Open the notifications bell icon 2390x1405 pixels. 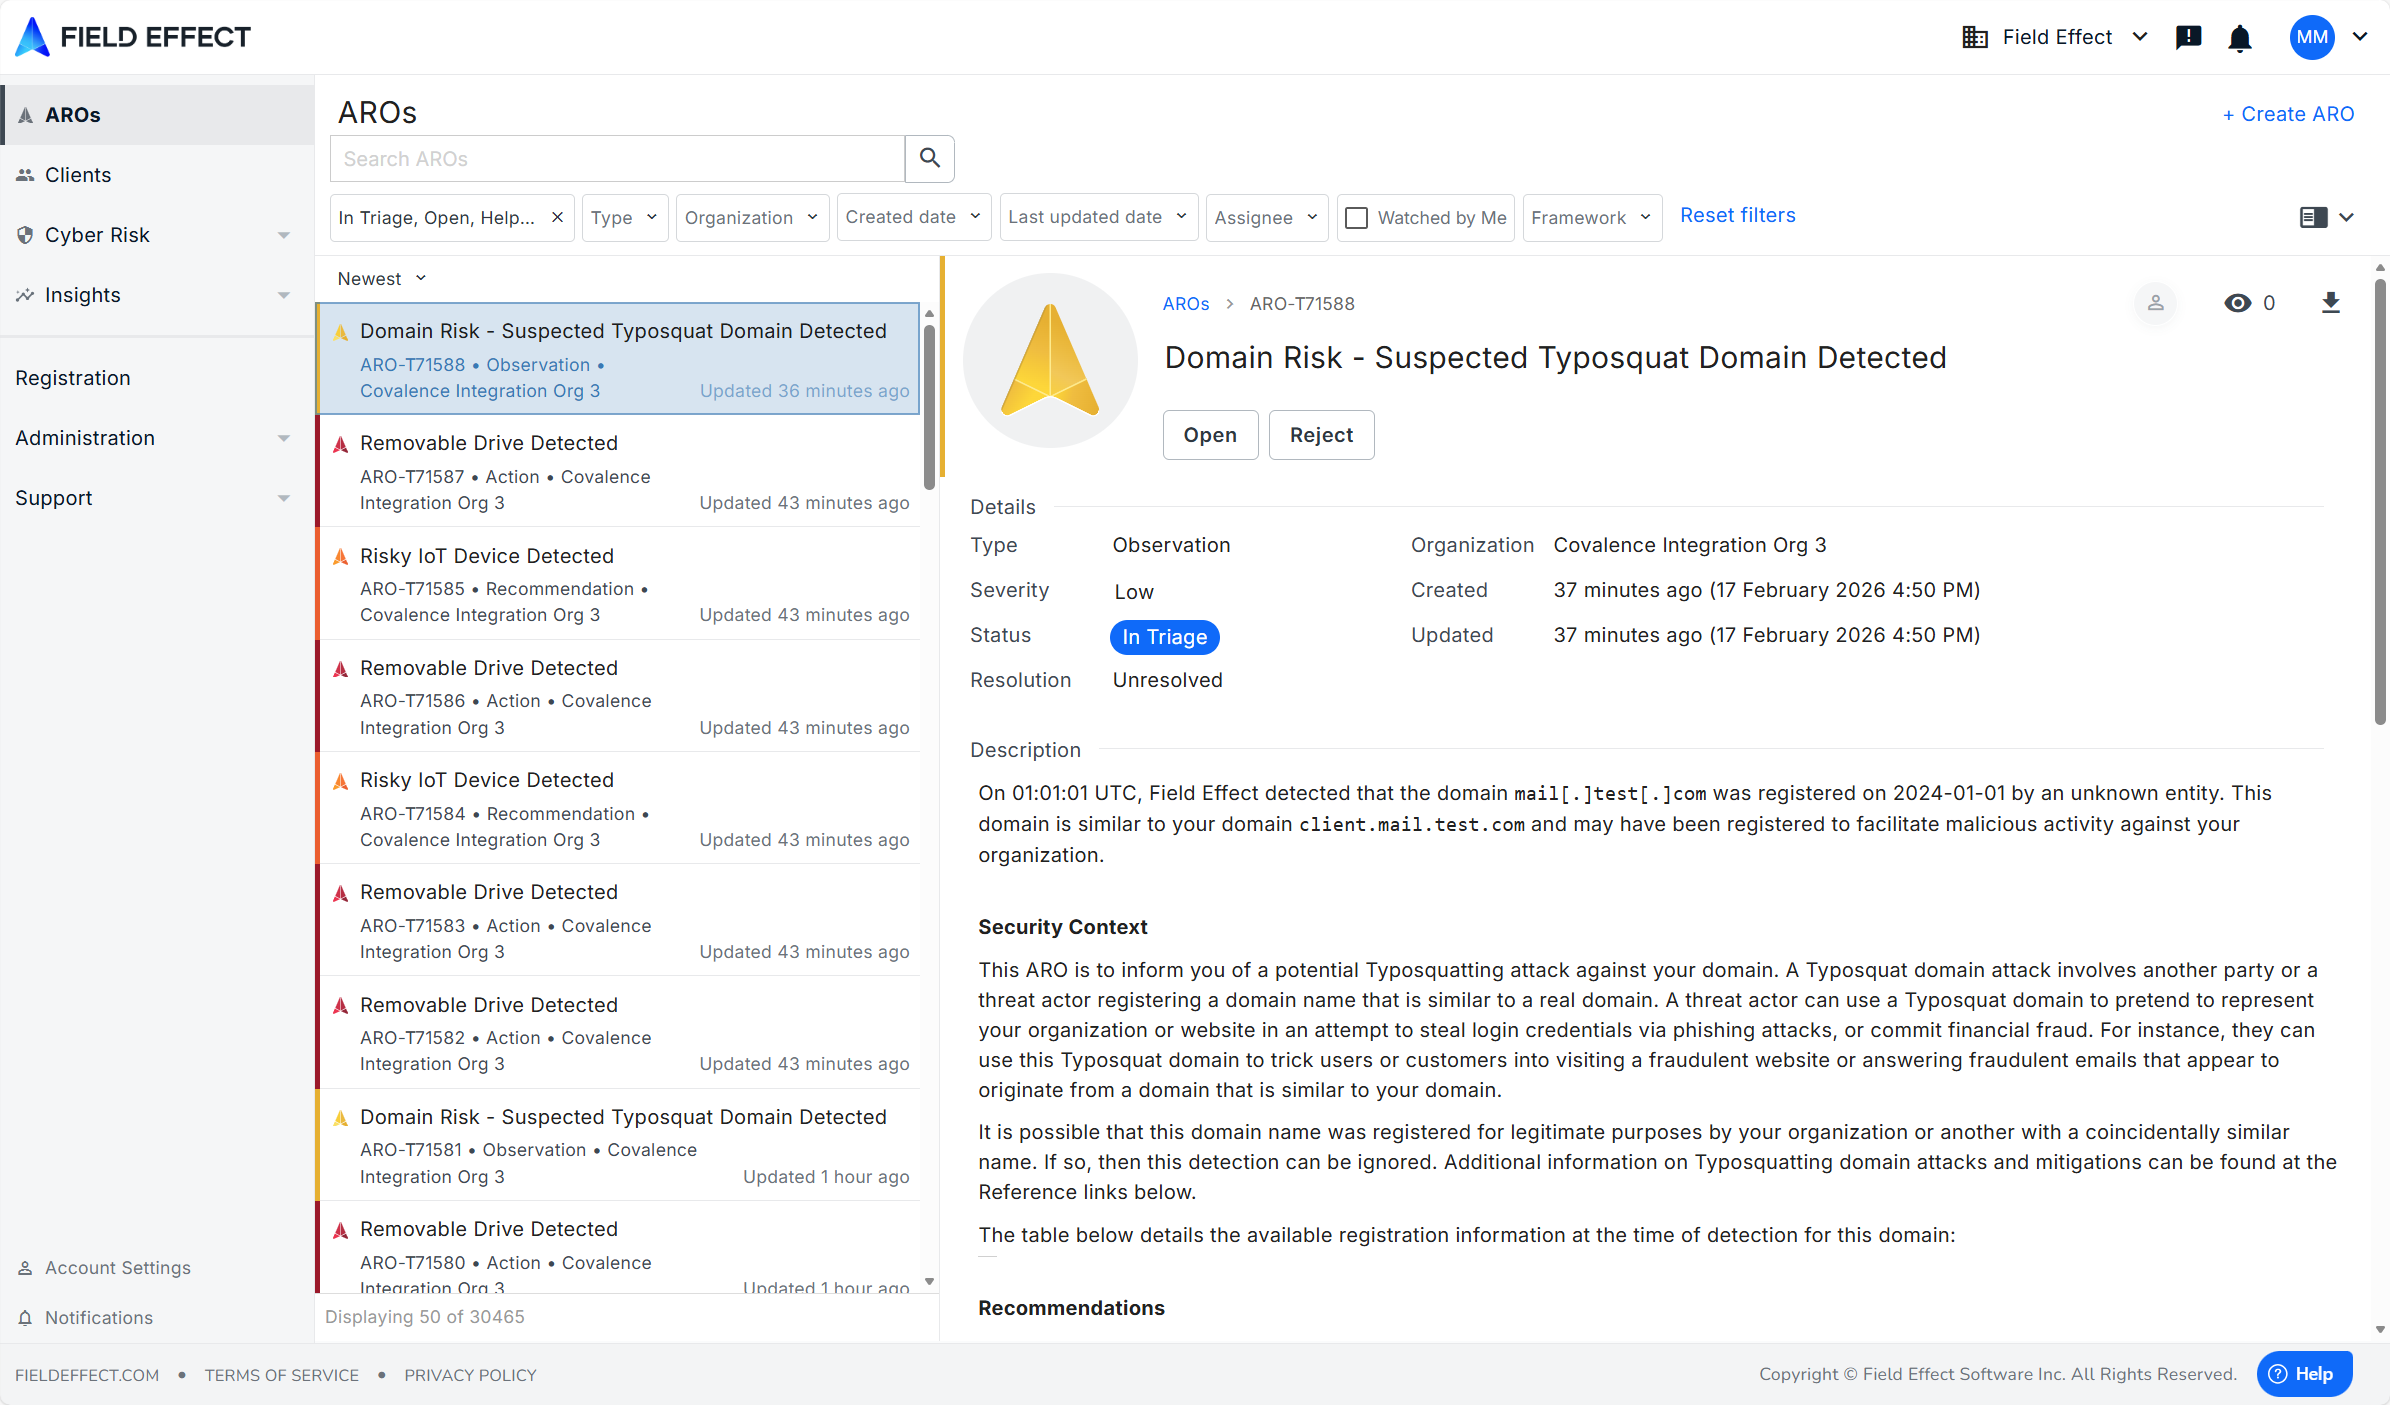click(2240, 38)
